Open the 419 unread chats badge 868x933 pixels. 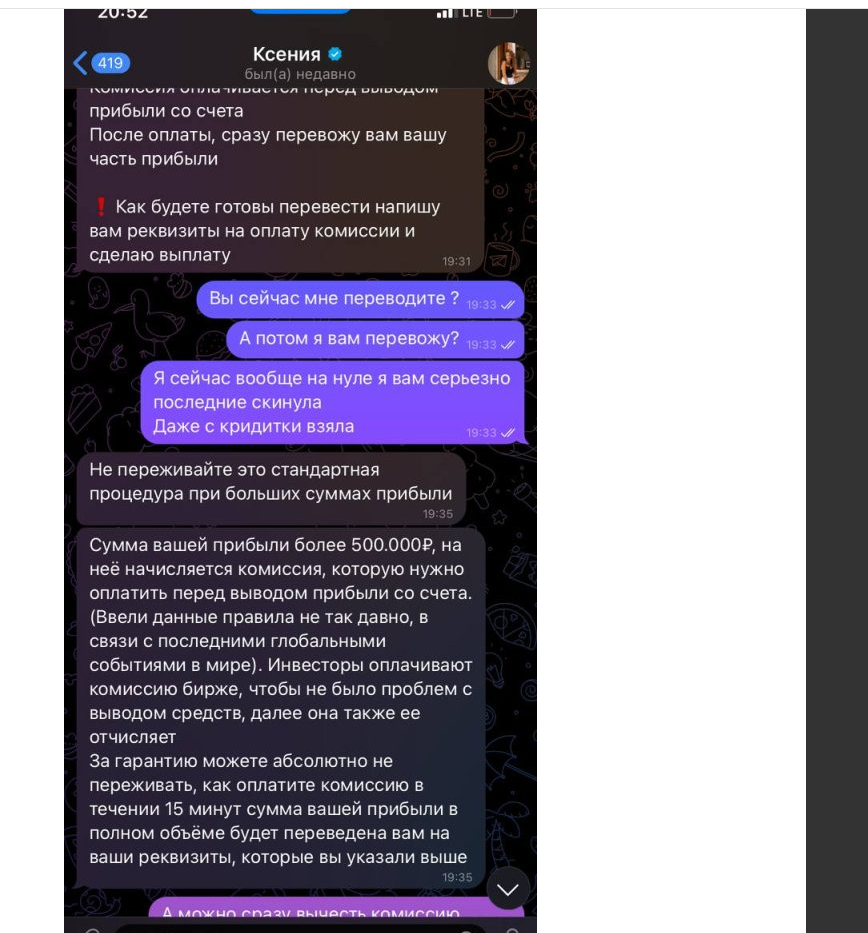(x=111, y=63)
